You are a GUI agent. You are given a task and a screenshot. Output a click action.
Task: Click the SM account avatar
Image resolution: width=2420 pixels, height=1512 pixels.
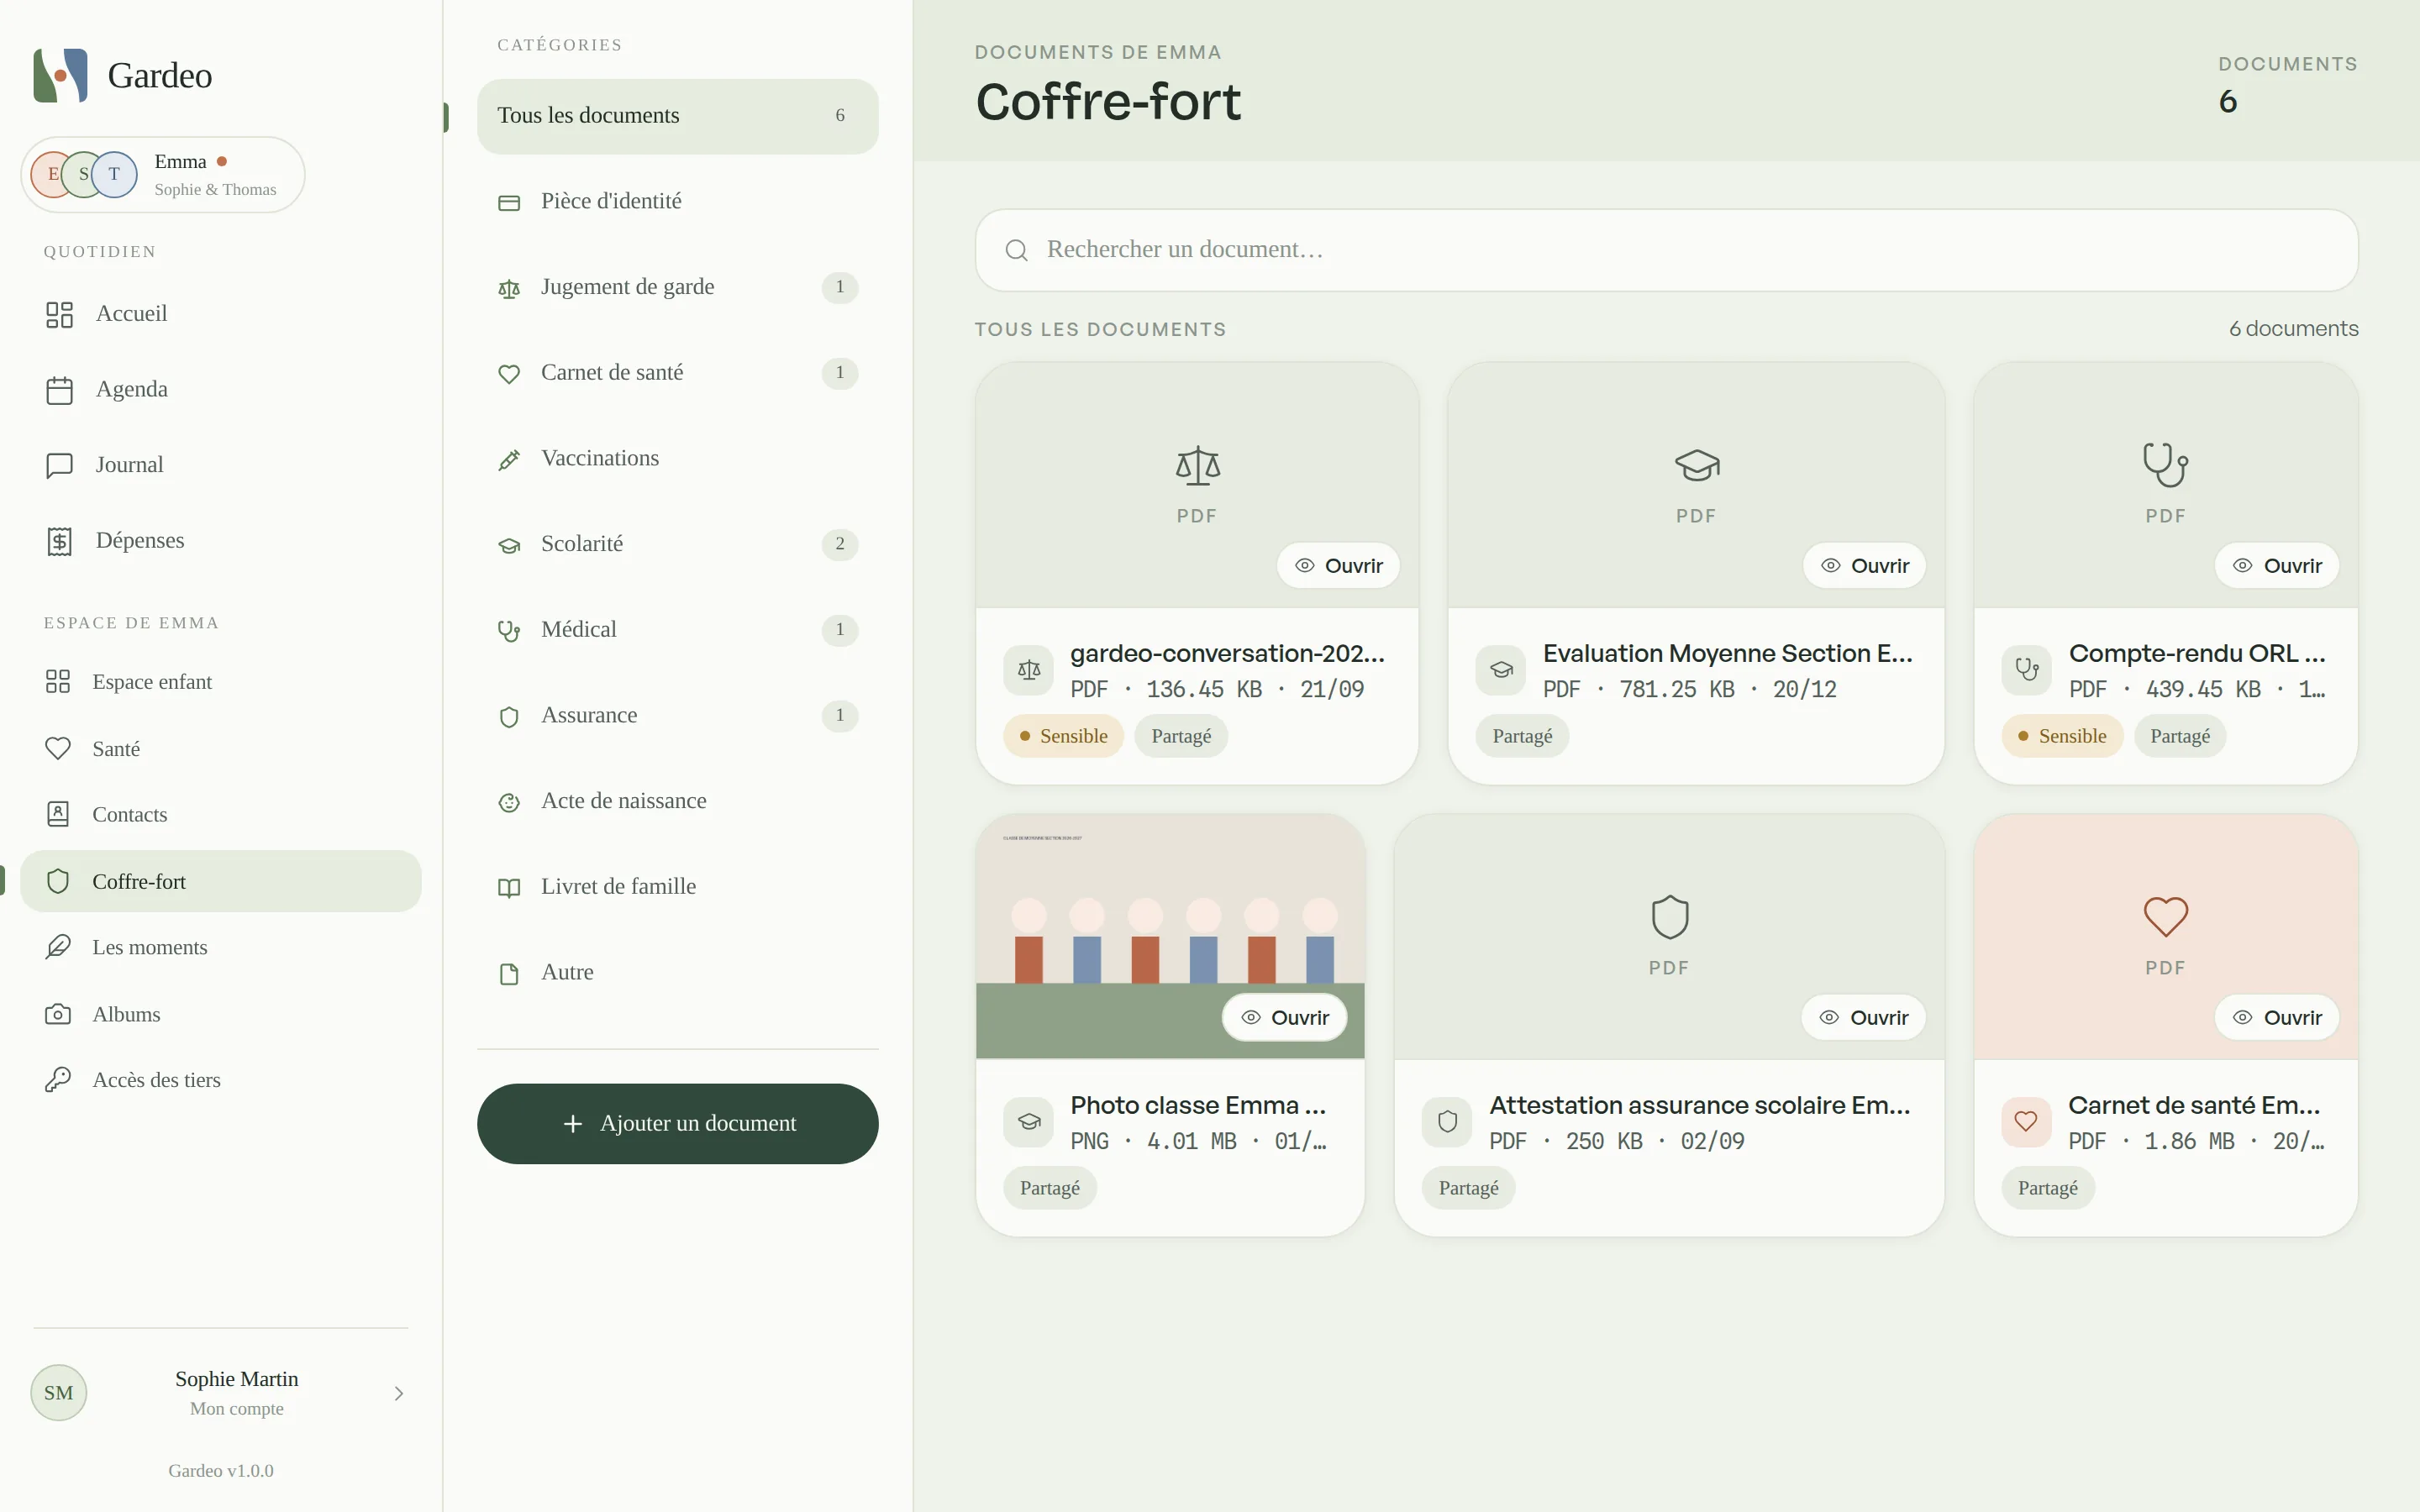tap(59, 1393)
